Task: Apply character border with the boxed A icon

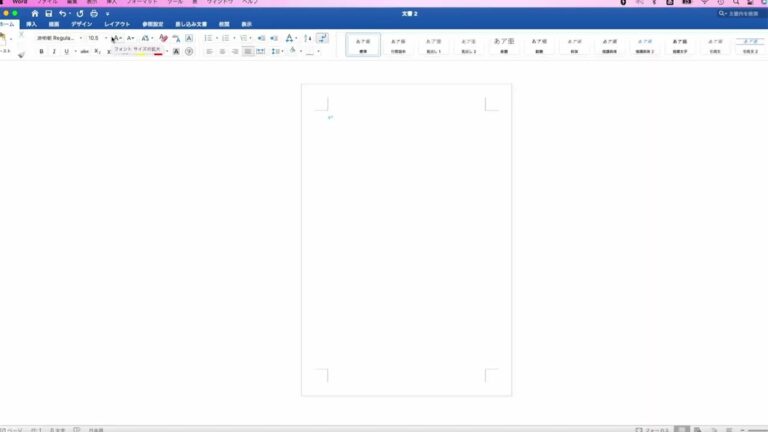Action: point(189,38)
